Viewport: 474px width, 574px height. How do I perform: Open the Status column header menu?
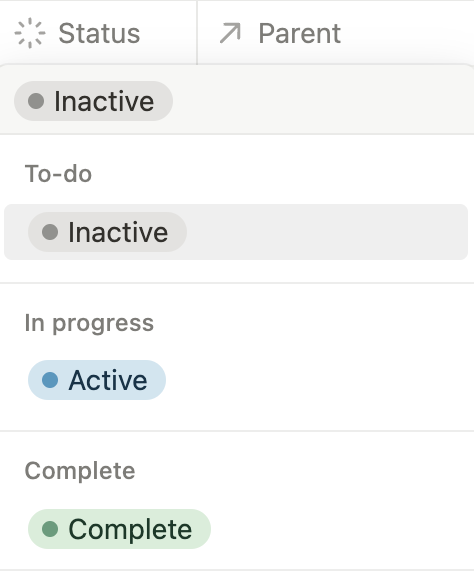pyautogui.click(x=98, y=33)
